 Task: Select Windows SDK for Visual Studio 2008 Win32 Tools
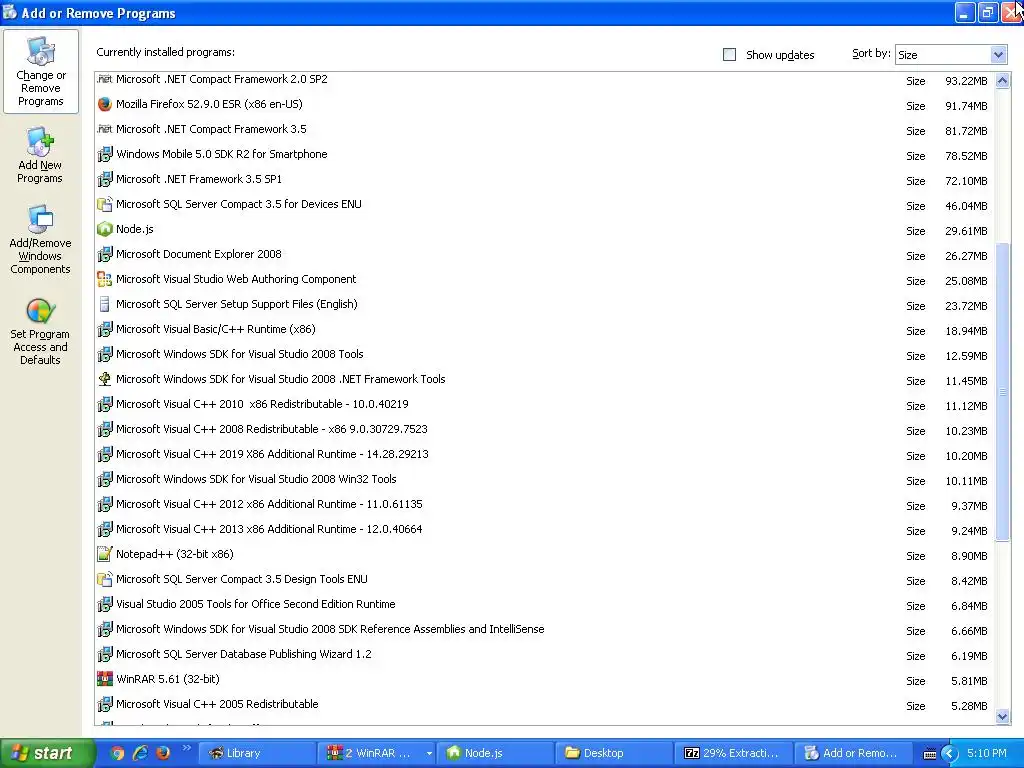pos(545,479)
